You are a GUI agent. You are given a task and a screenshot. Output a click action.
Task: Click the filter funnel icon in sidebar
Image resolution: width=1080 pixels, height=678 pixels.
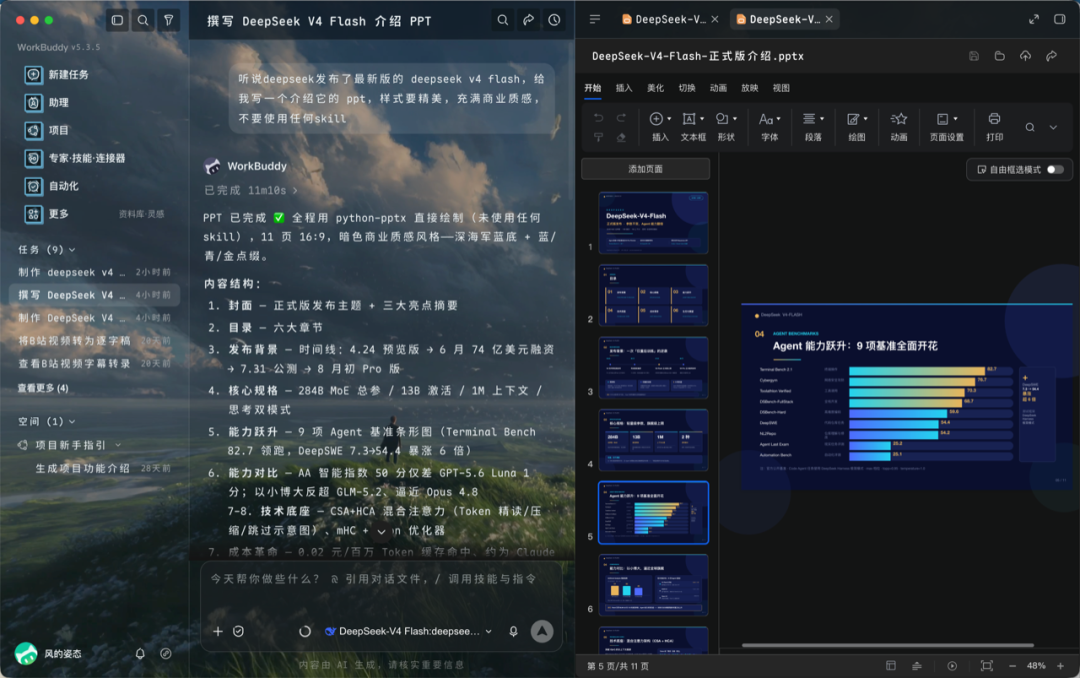pos(169,20)
